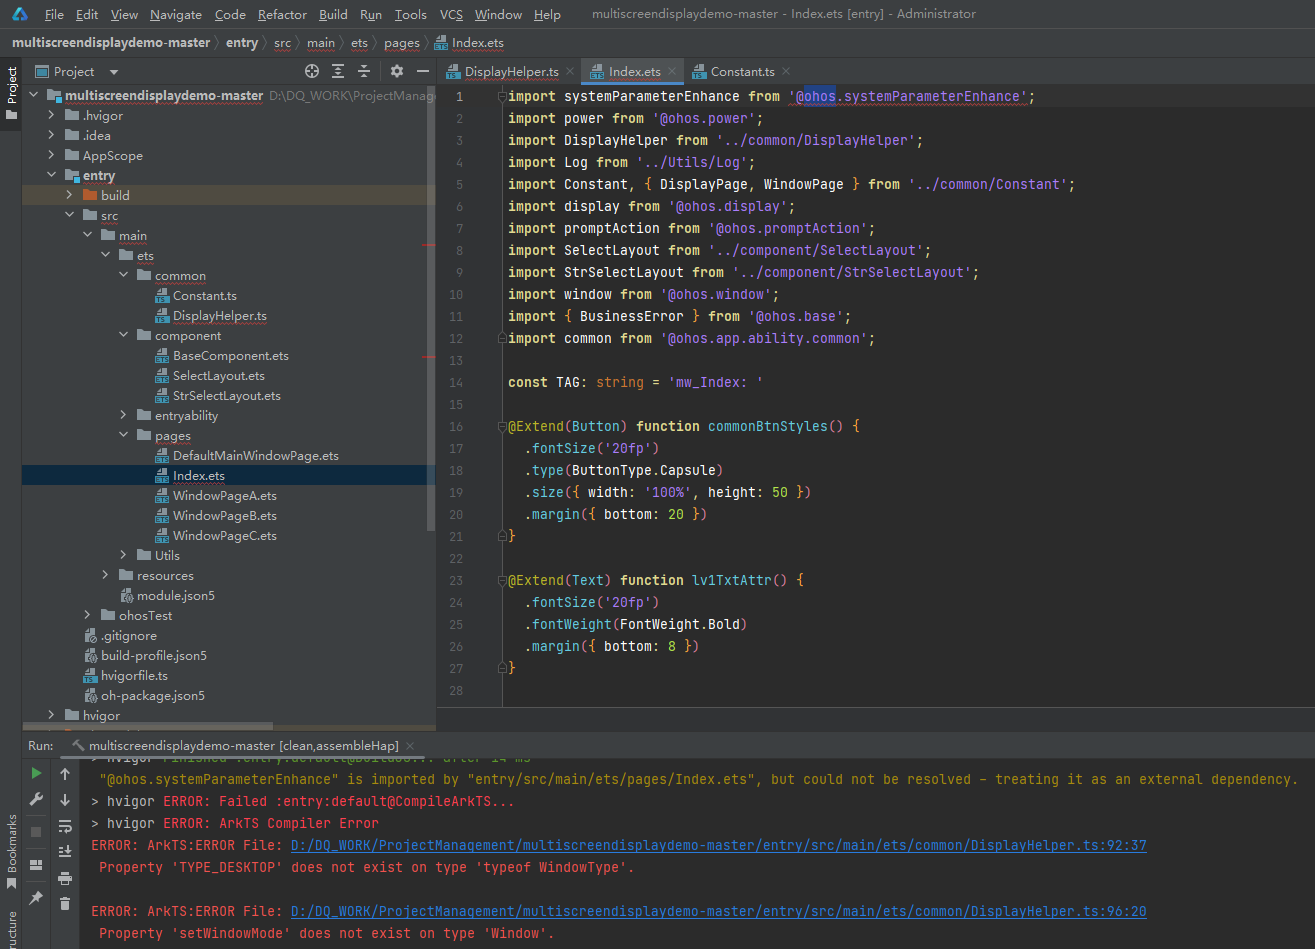Pin the Run tab with pin icon
The height and width of the screenshot is (949, 1315).
[x=36, y=898]
